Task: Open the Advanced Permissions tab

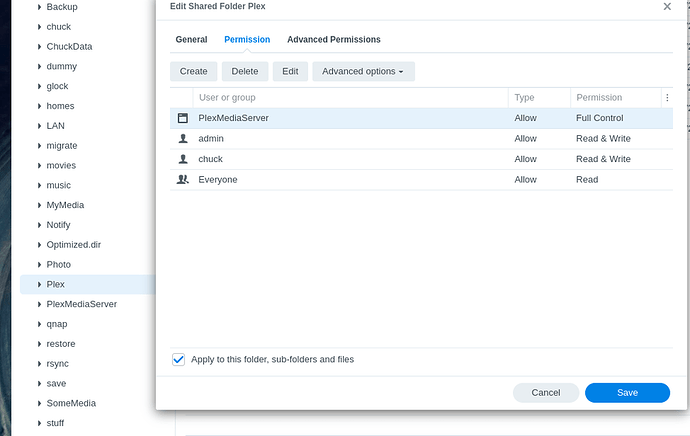Action: tap(333, 40)
